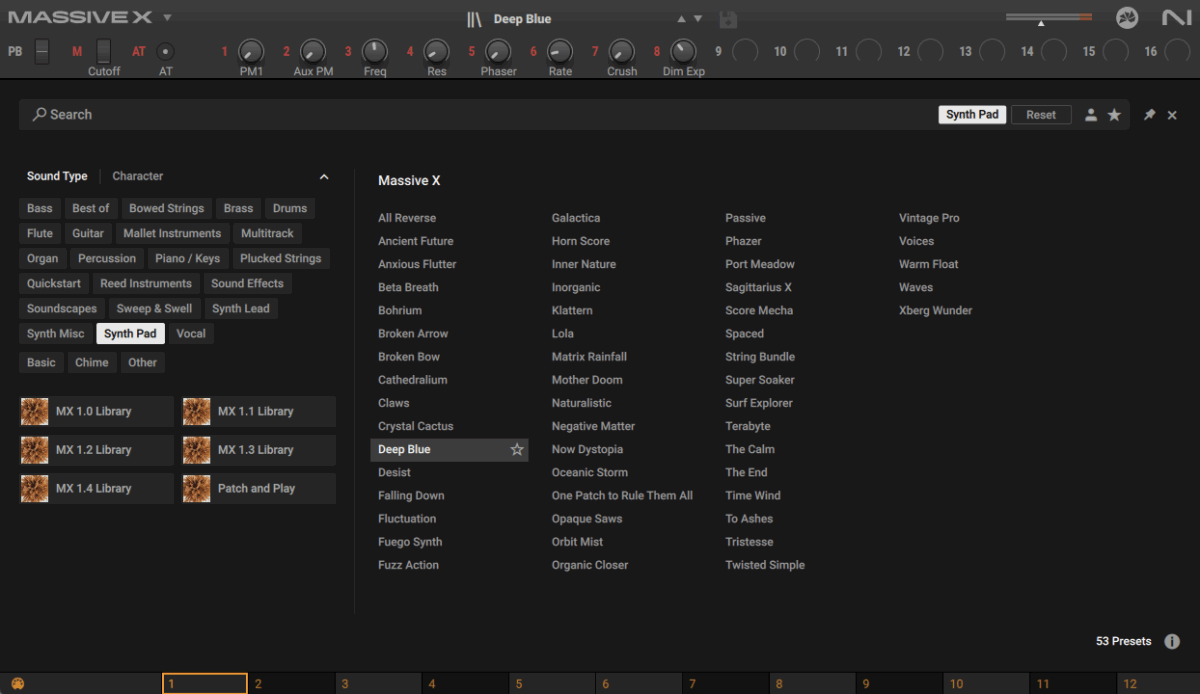Enable the Piano / Keys tag filter
The width and height of the screenshot is (1200, 694).
(188, 259)
